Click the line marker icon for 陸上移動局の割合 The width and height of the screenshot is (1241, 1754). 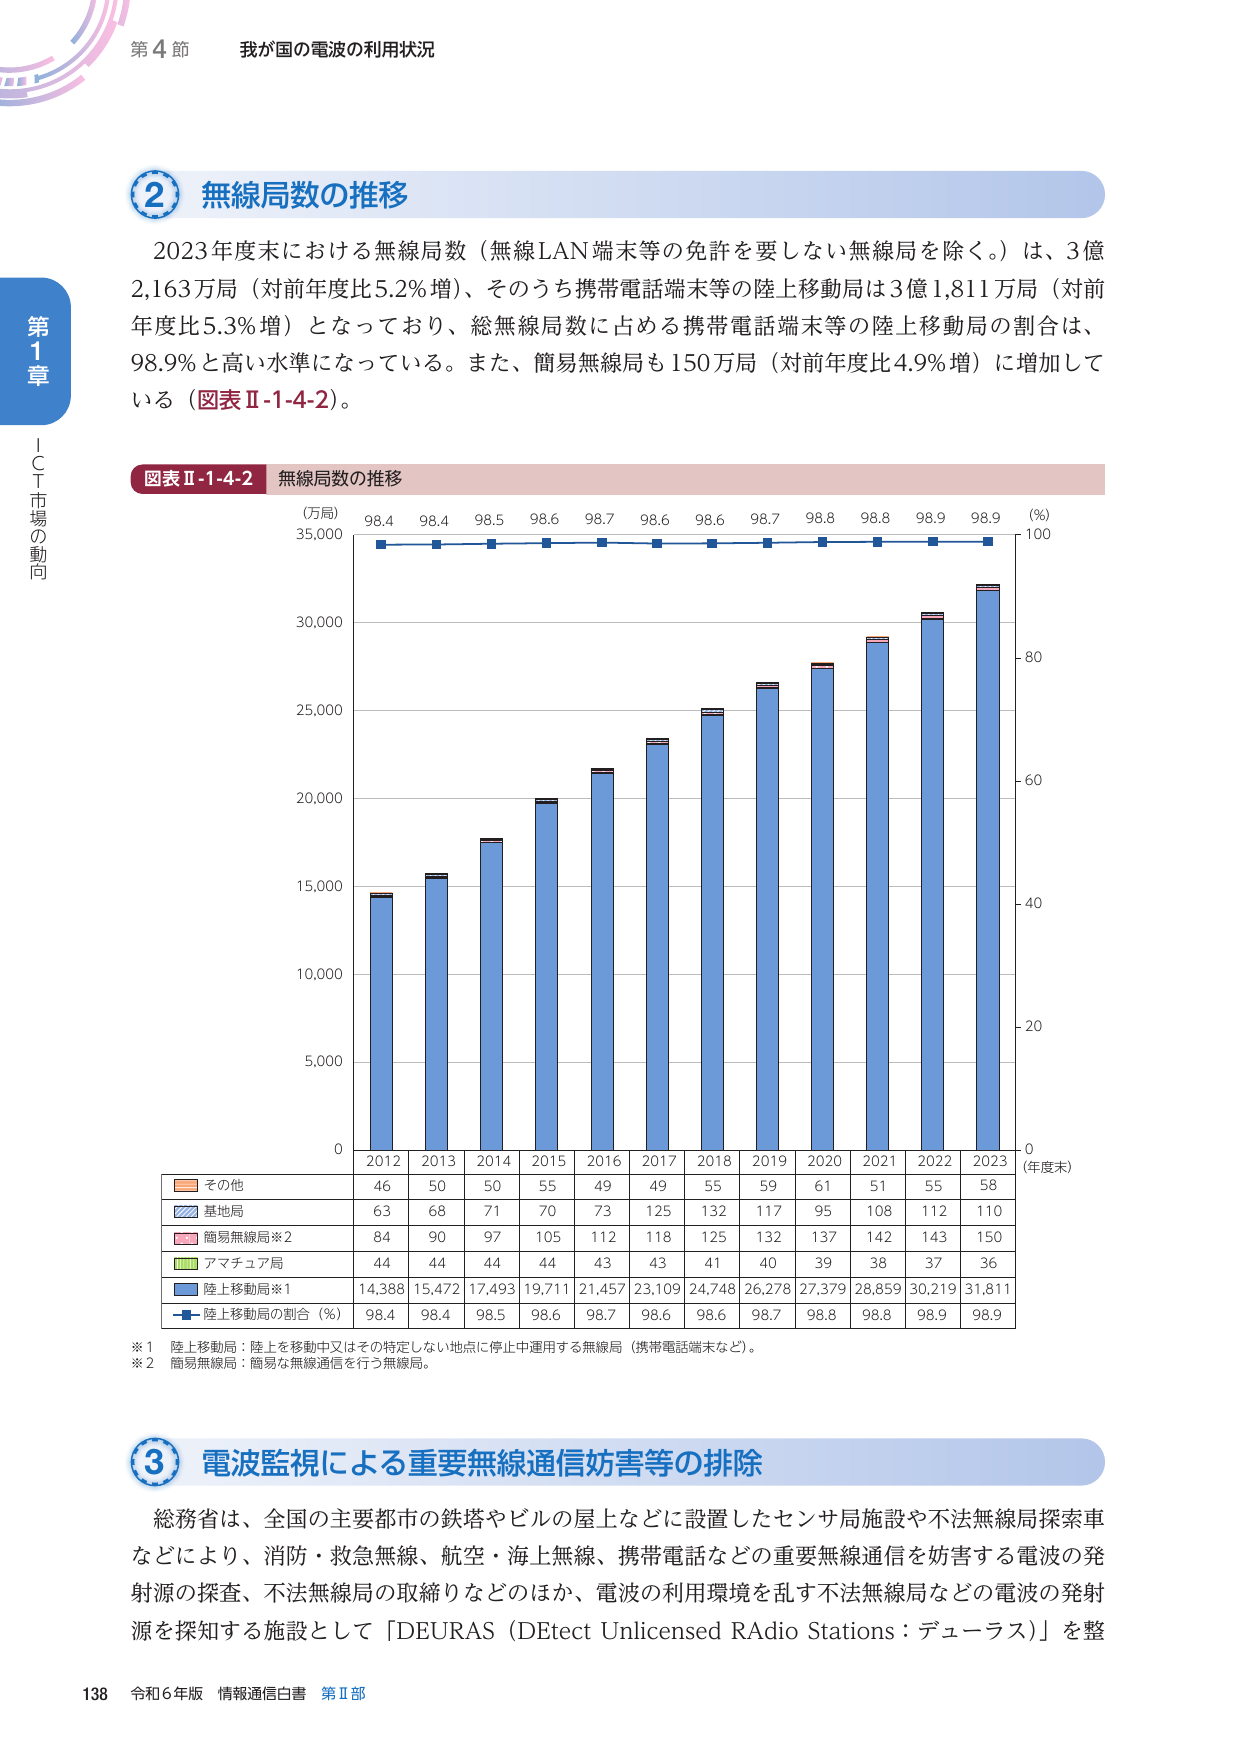pyautogui.click(x=186, y=1315)
